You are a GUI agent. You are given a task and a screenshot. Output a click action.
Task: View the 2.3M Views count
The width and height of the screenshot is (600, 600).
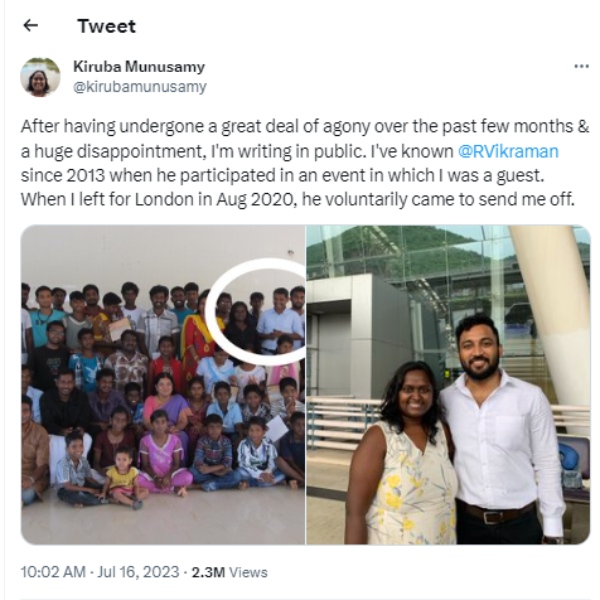click(x=229, y=572)
